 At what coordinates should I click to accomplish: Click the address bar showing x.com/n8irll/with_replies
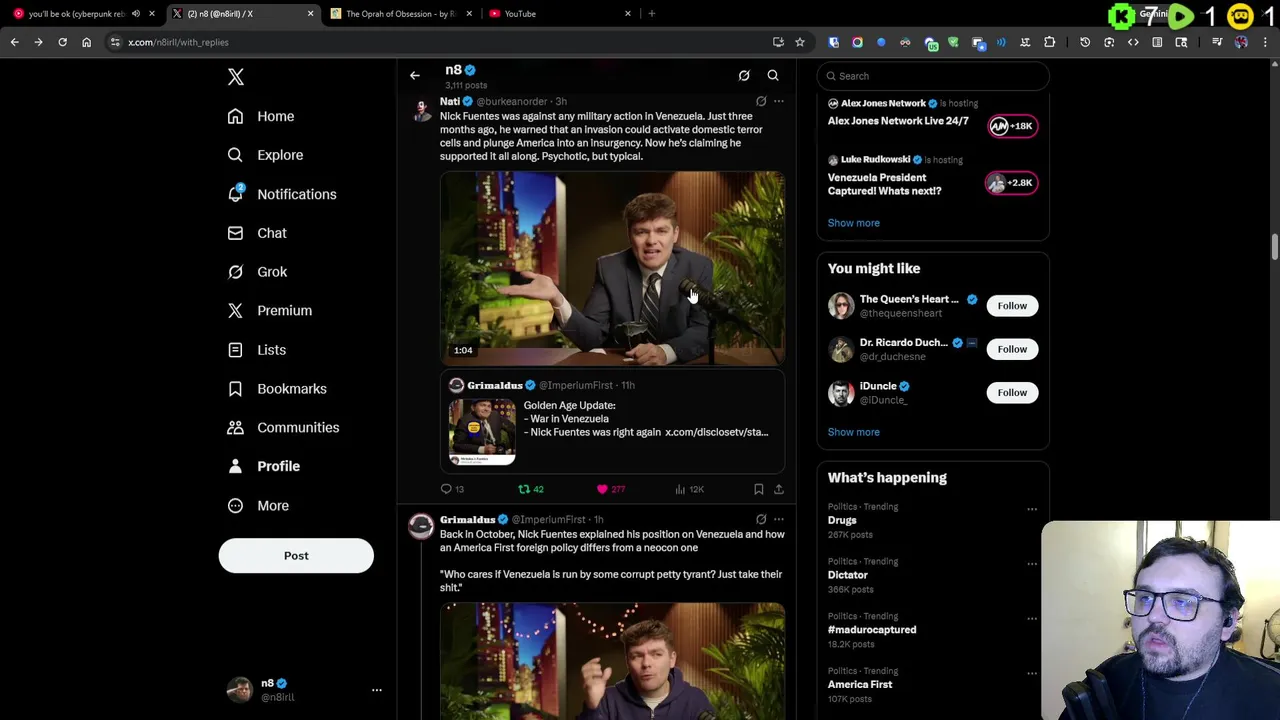pyautogui.click(x=440, y=42)
